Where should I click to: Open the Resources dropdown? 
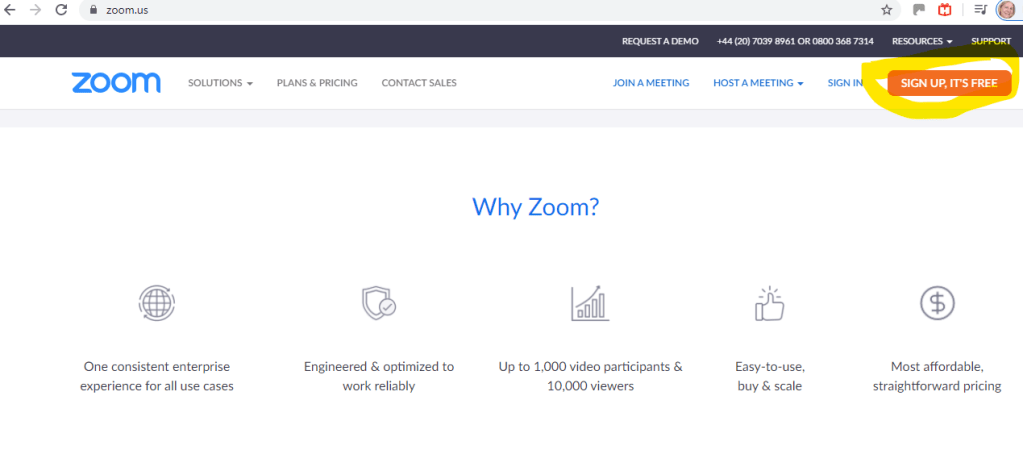tap(922, 41)
